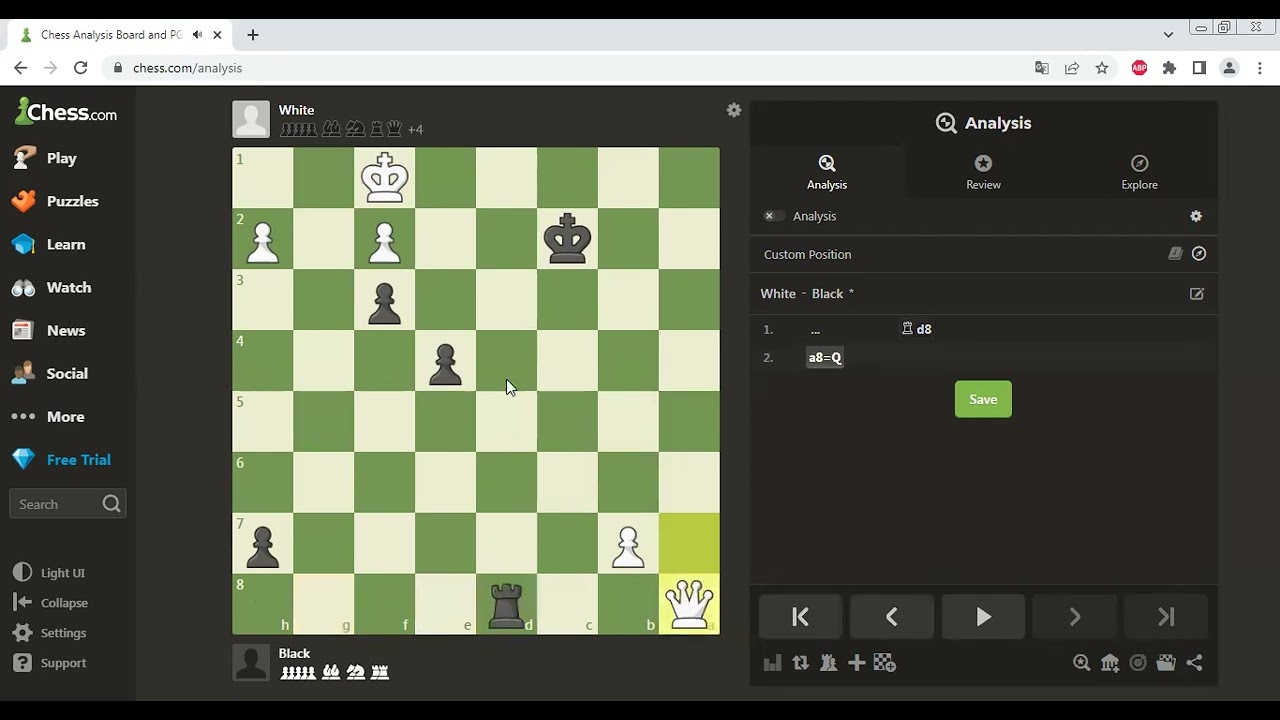Image resolution: width=1280 pixels, height=720 pixels.
Task: Select move d8 in move list
Action: (x=916, y=329)
